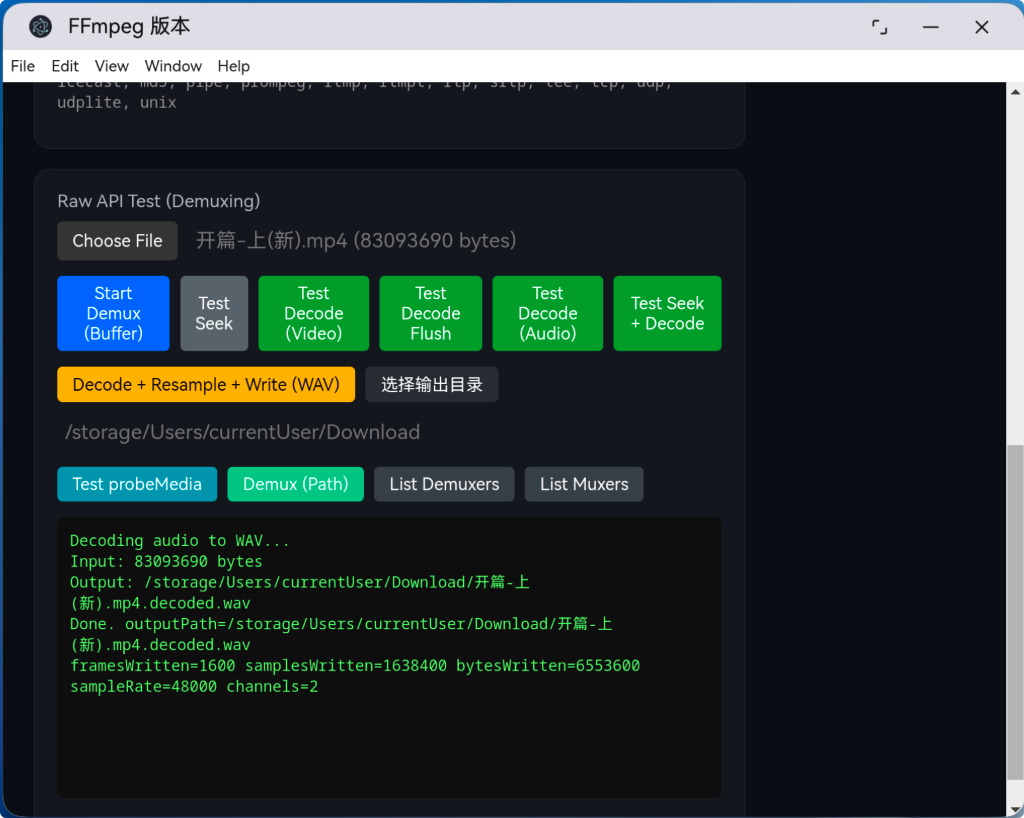The height and width of the screenshot is (818, 1024).
Task: Maximize the FFmpeg 版本 window
Action: point(880,27)
